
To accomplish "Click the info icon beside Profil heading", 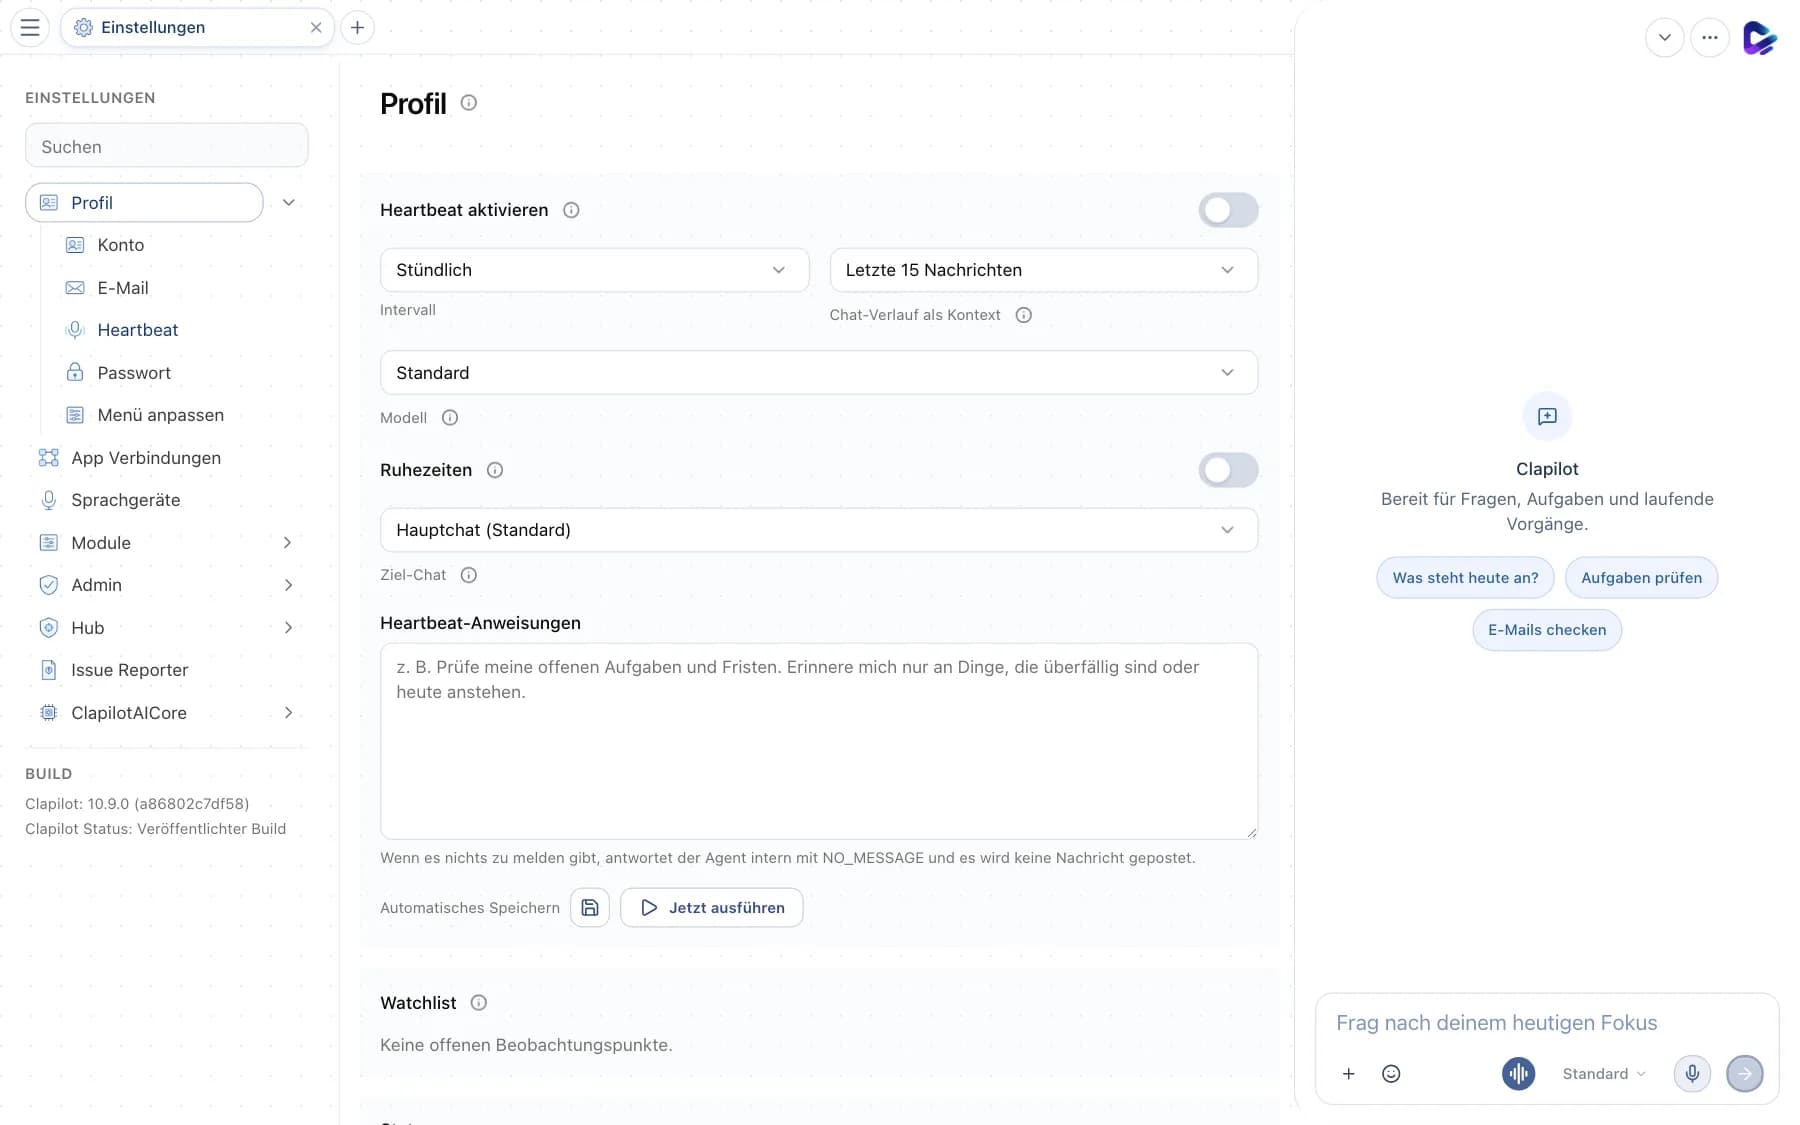I will [469, 103].
